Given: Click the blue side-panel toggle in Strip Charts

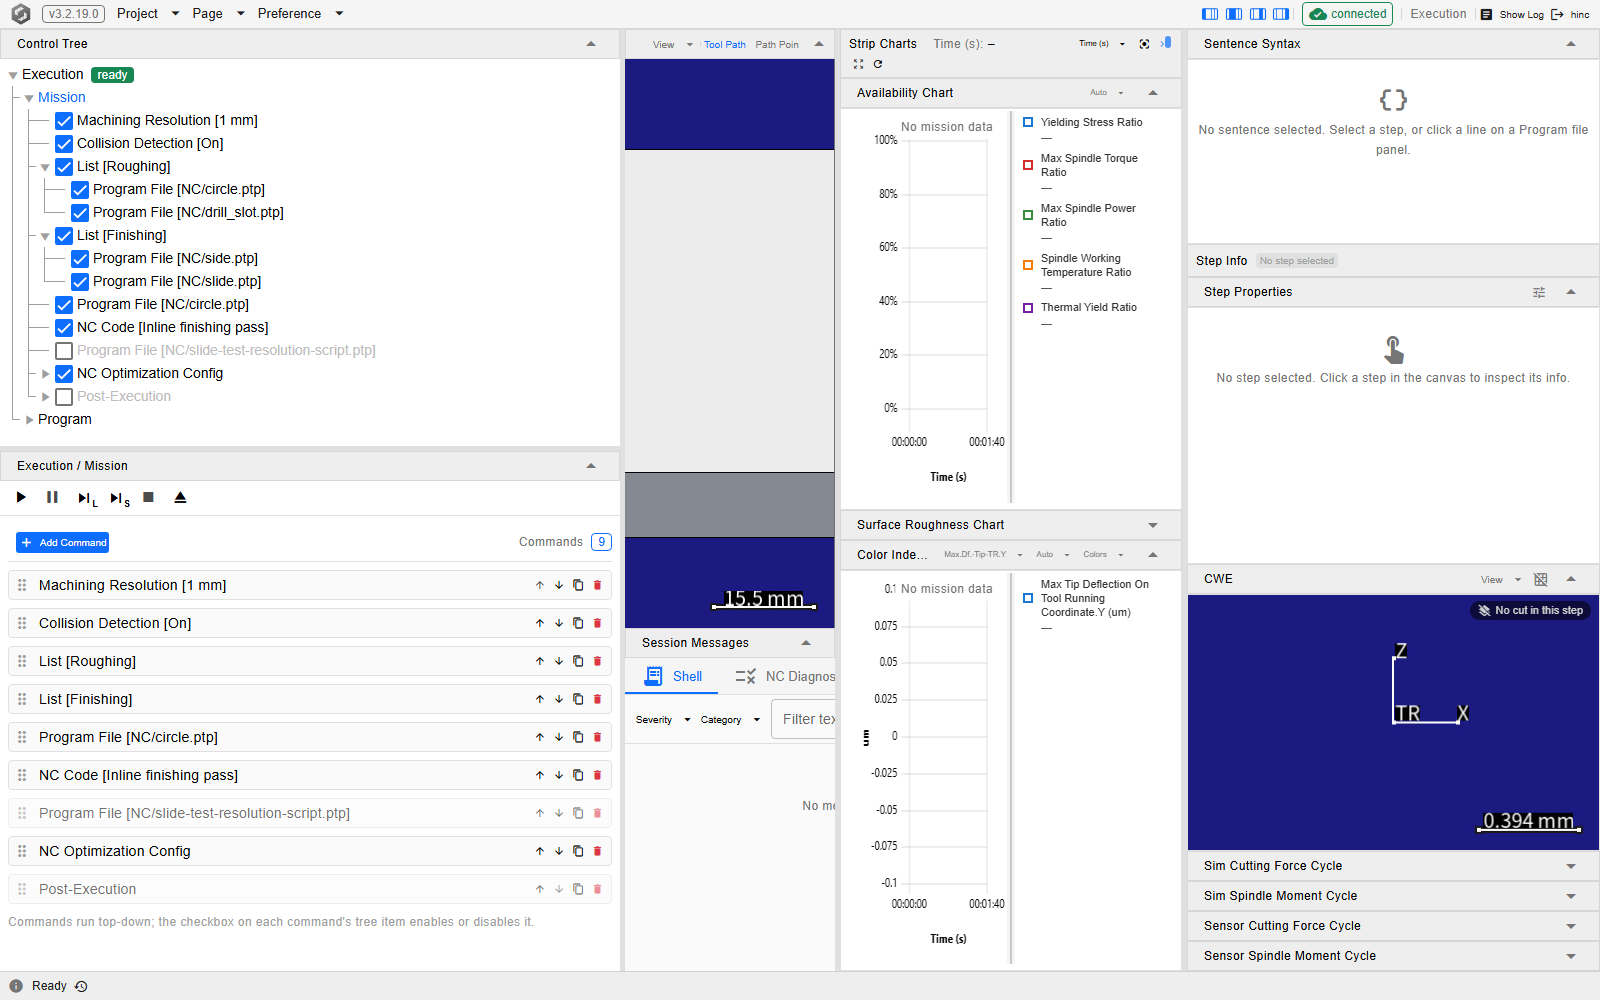Looking at the screenshot, I should [x=1166, y=43].
